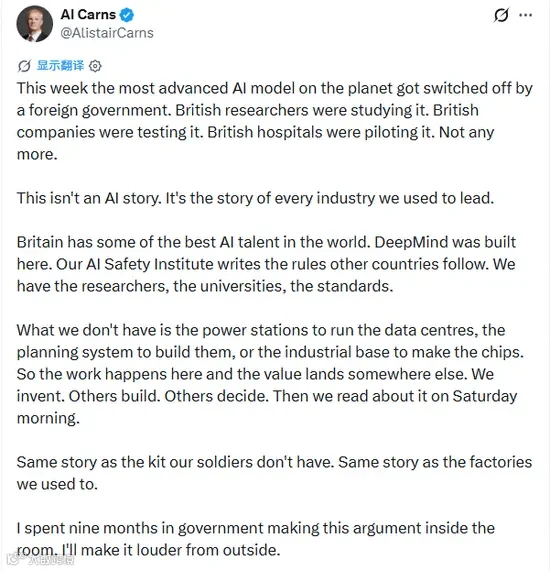Click the Grok icon beside 显示翻译
Viewport: 550px width, 571px height.
point(24,66)
